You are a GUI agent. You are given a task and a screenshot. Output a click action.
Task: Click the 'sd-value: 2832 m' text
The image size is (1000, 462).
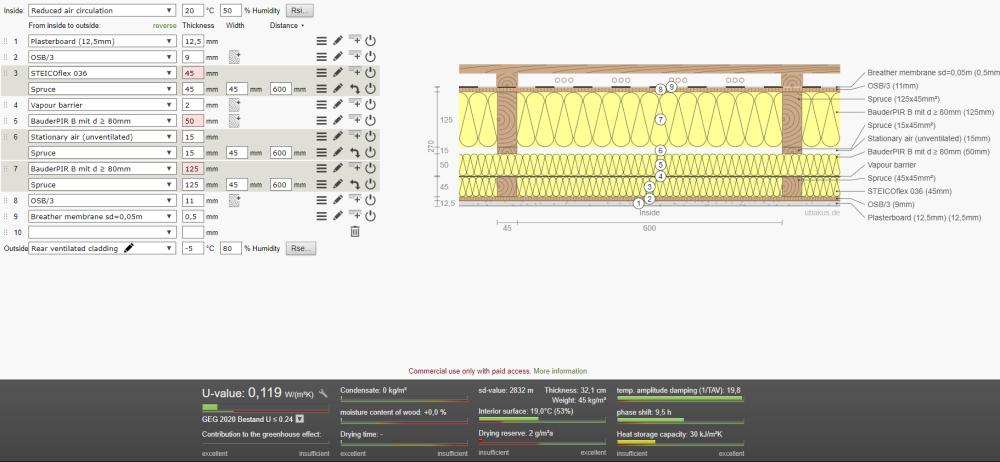pos(507,389)
